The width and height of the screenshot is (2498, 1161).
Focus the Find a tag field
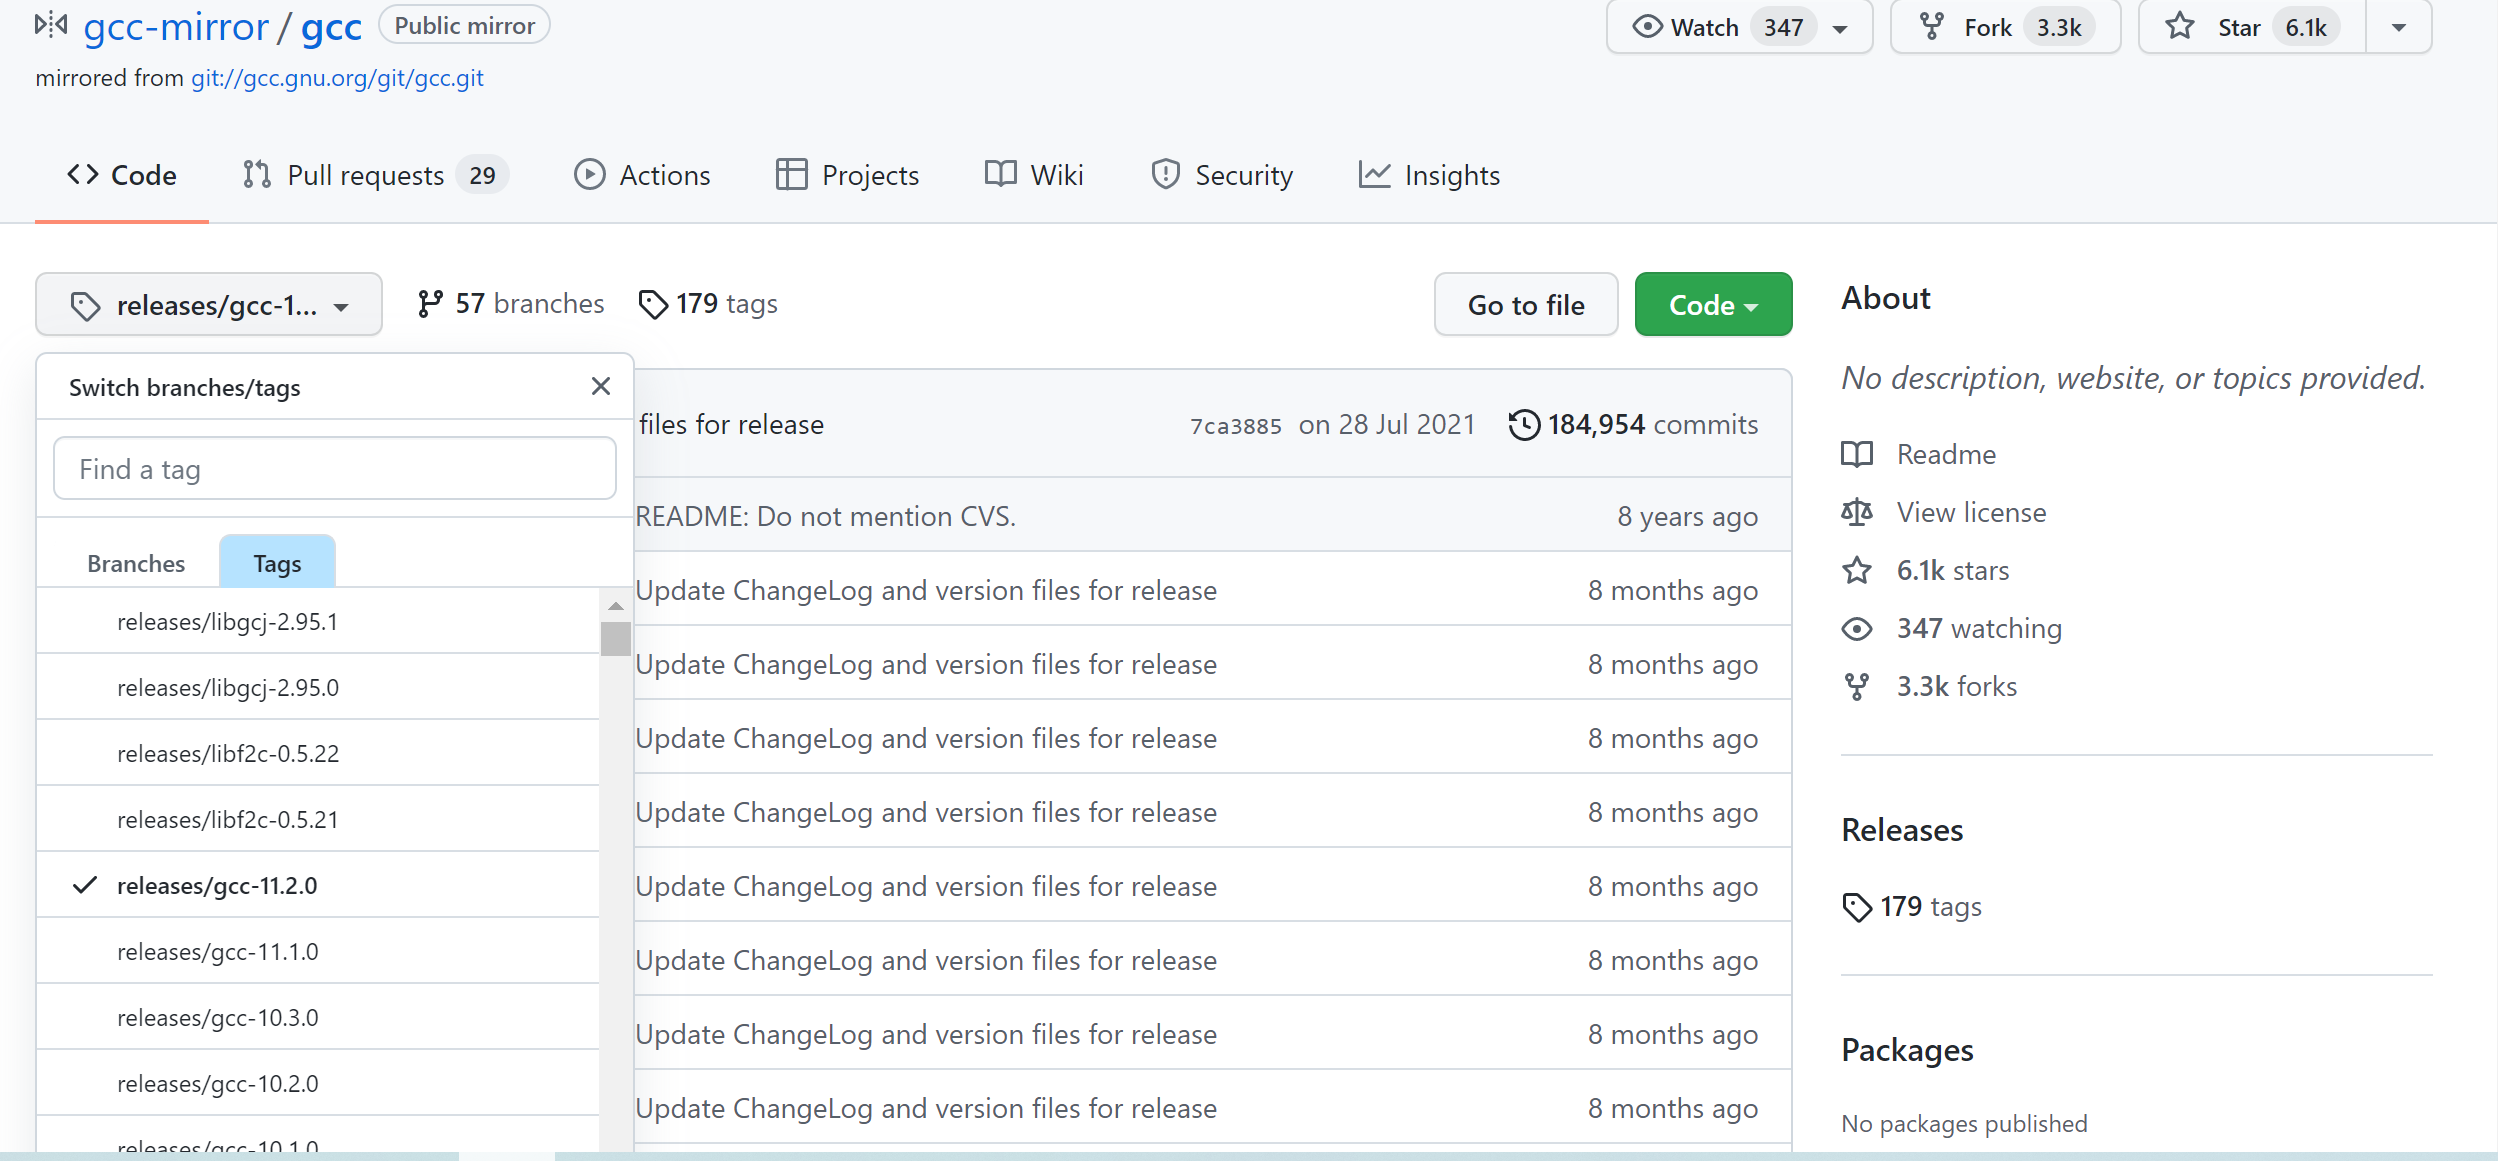pyautogui.click(x=334, y=469)
